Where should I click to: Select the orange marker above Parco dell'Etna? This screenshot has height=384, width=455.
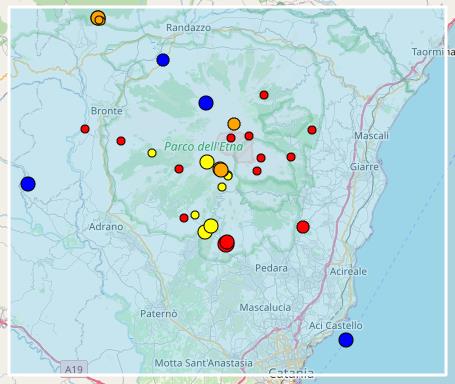tap(234, 124)
